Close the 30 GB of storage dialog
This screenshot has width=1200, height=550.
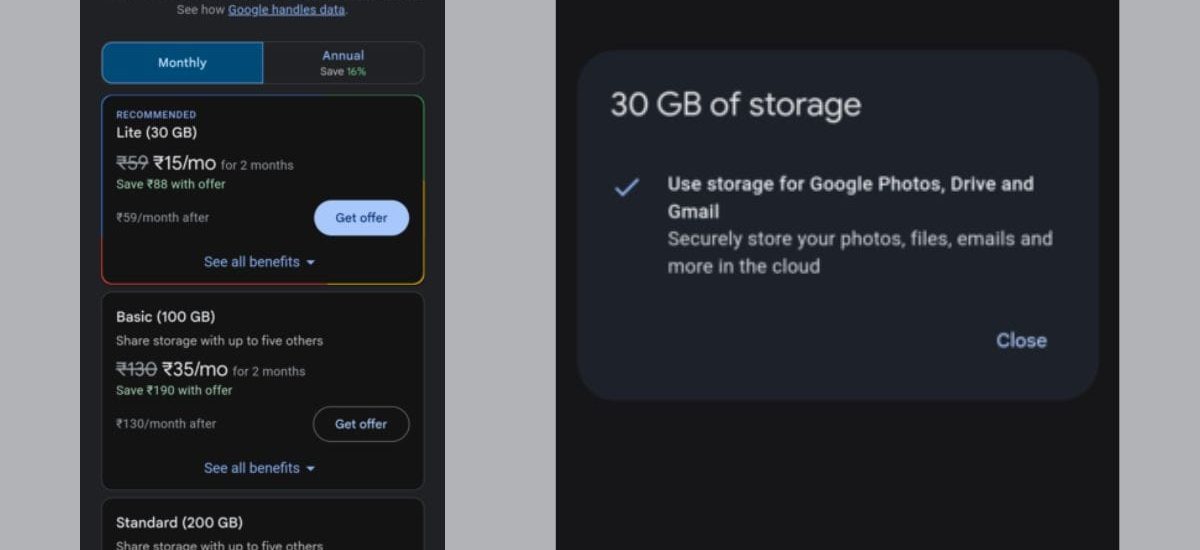point(1021,341)
